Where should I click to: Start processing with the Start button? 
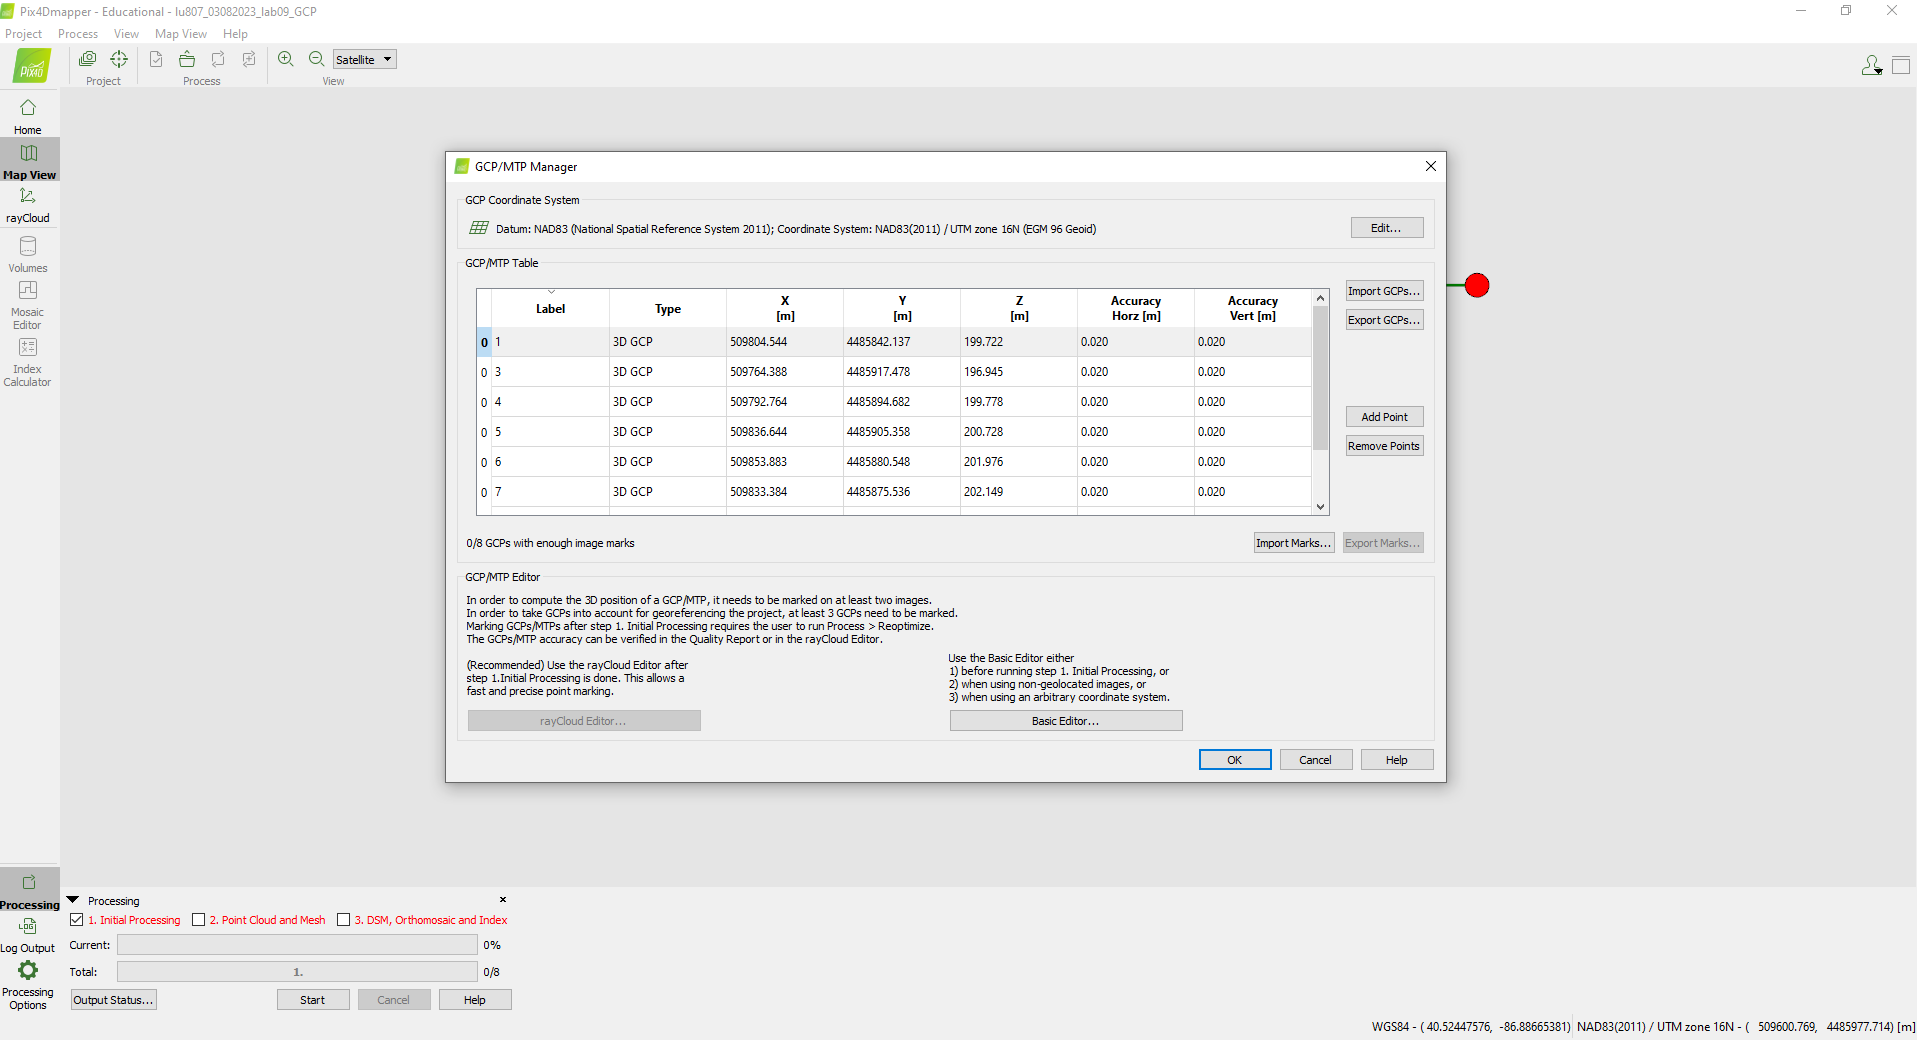pyautogui.click(x=313, y=1000)
